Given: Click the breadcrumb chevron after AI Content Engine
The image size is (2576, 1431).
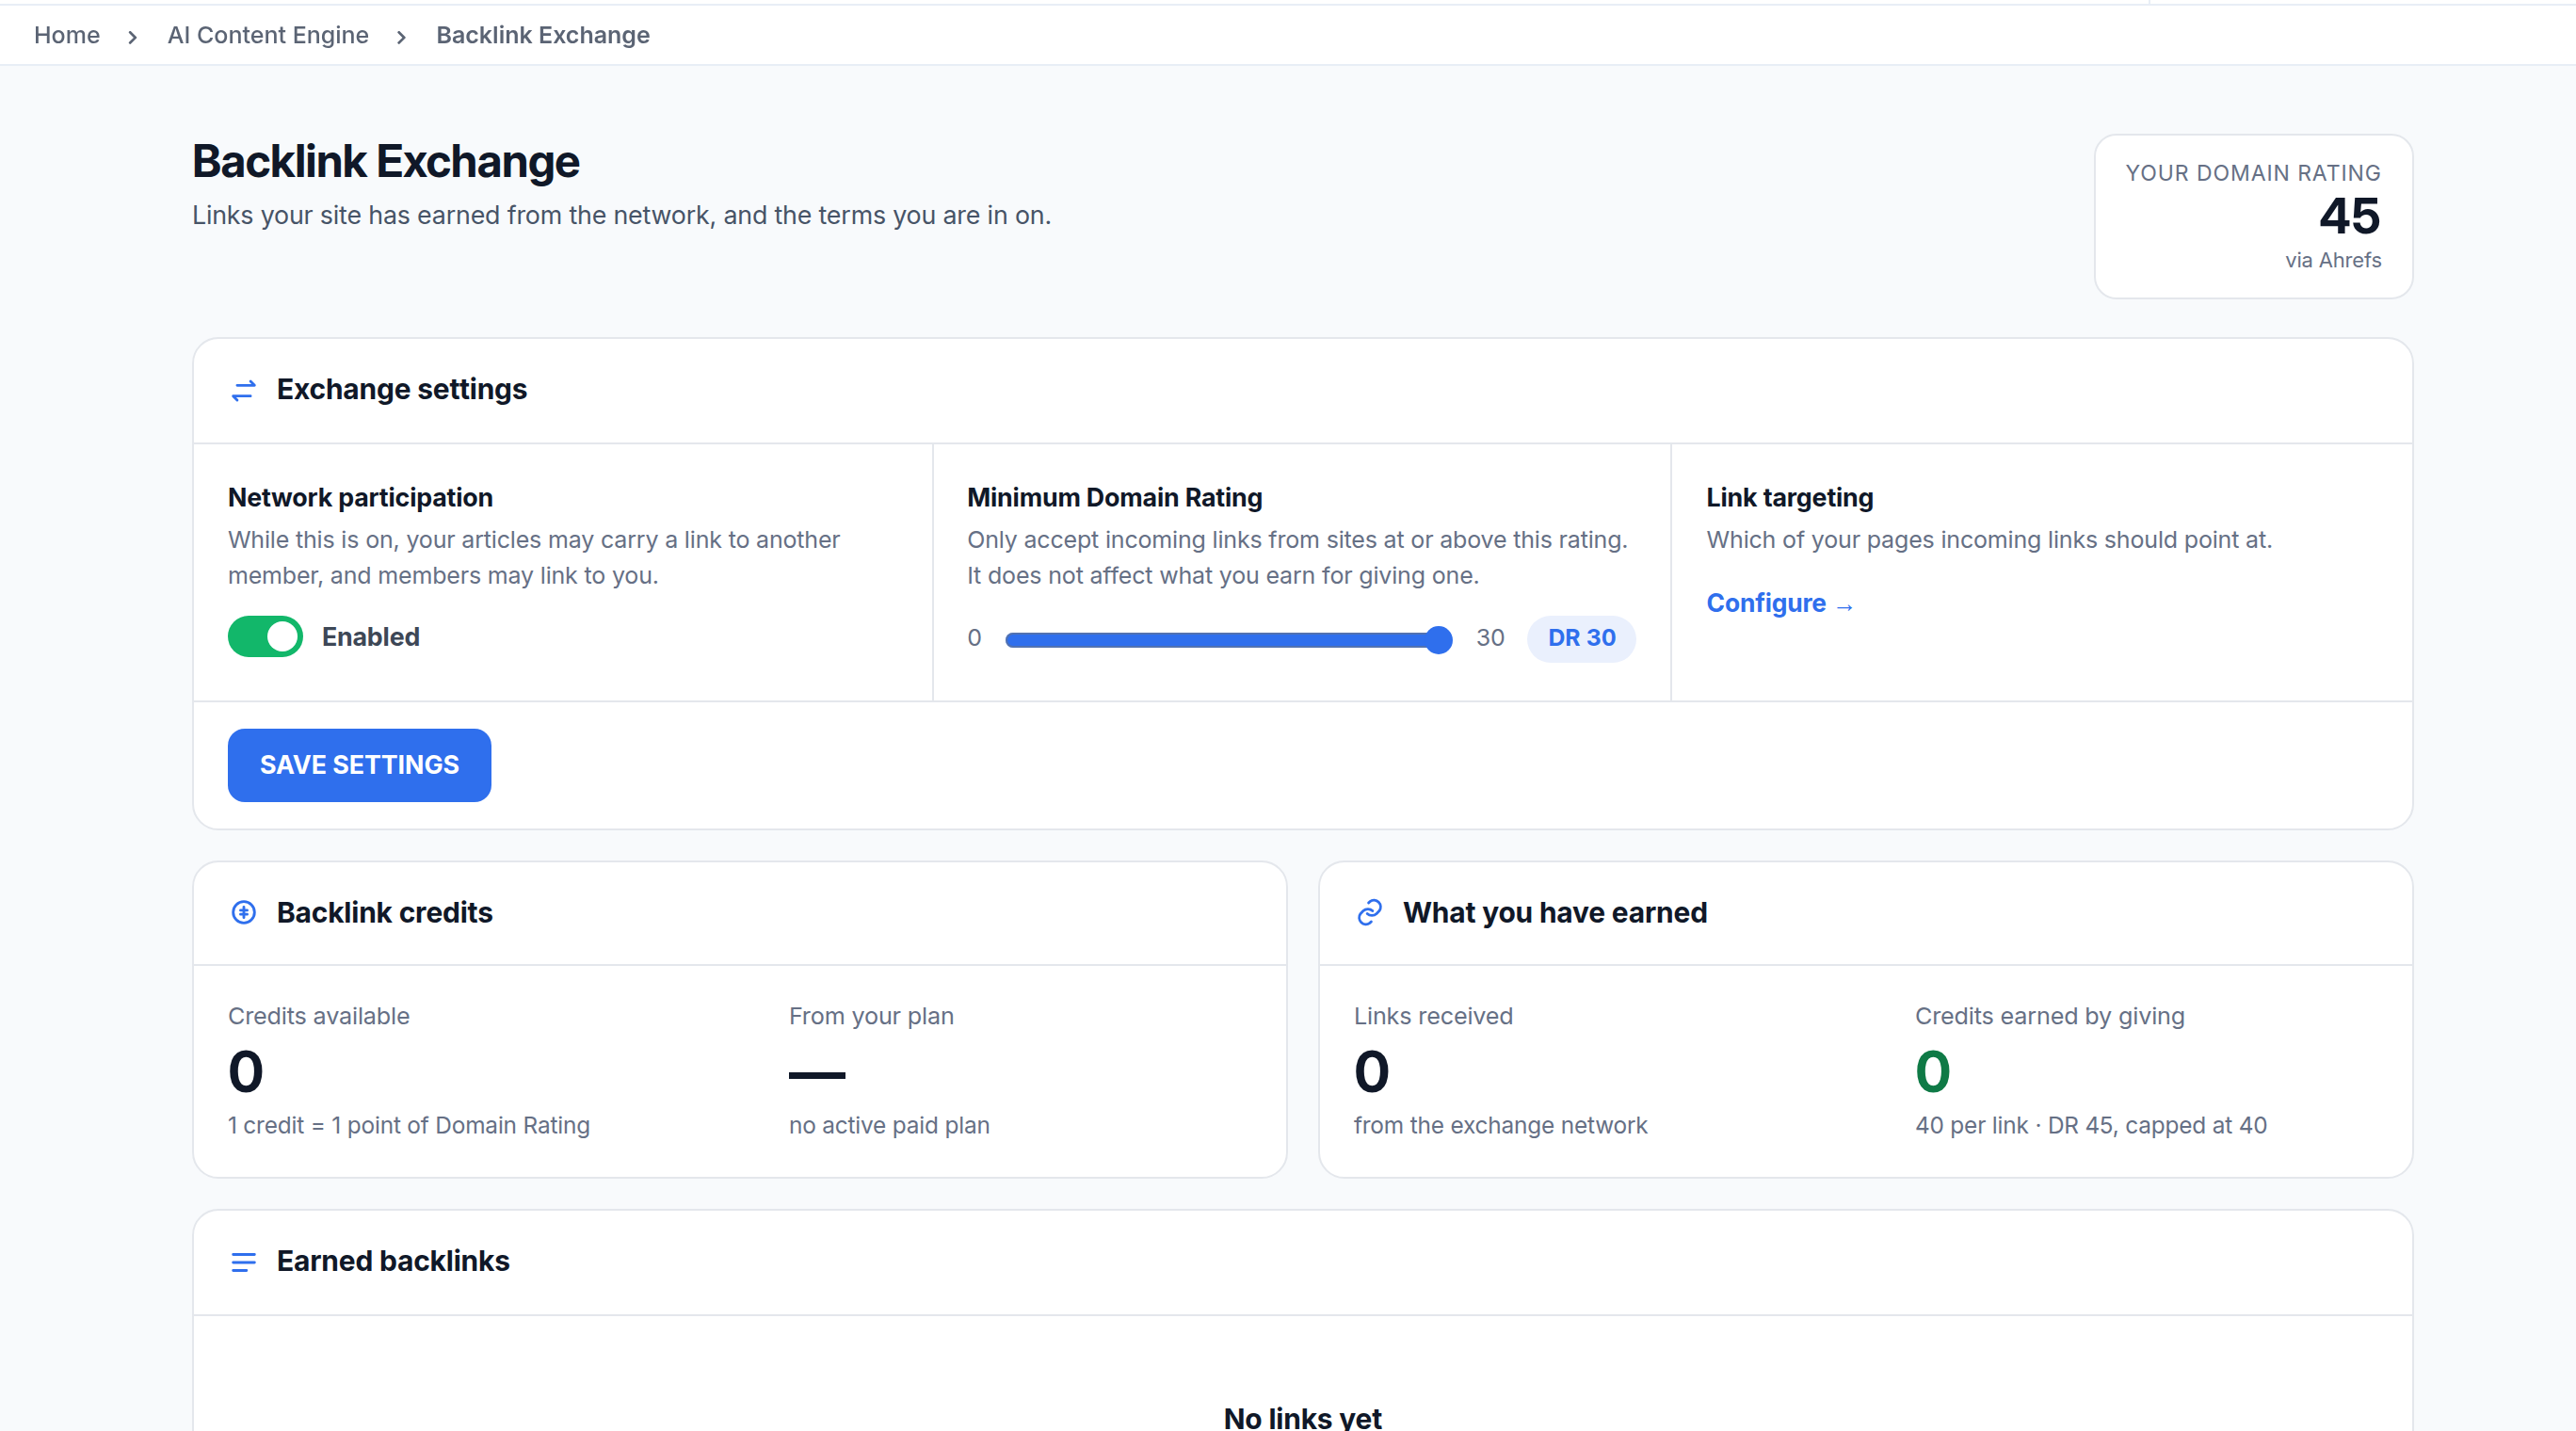Looking at the screenshot, I should coord(401,37).
